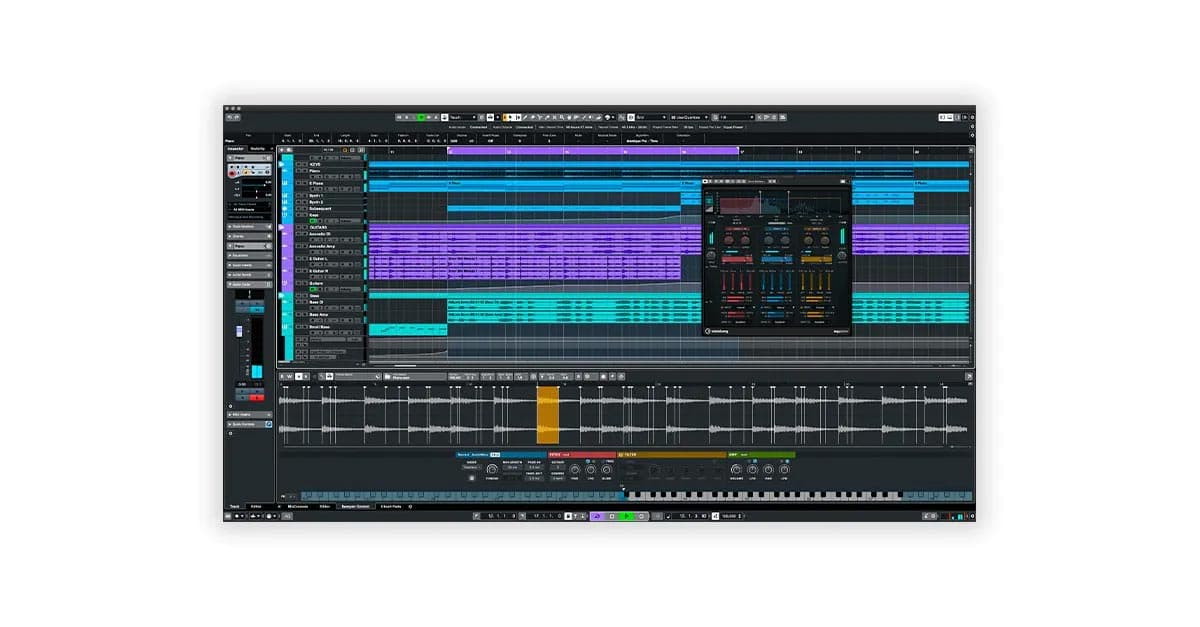Image resolution: width=1200 pixels, height=627 pixels.
Task: Enable record on Piano in the inspector
Action: (232, 174)
